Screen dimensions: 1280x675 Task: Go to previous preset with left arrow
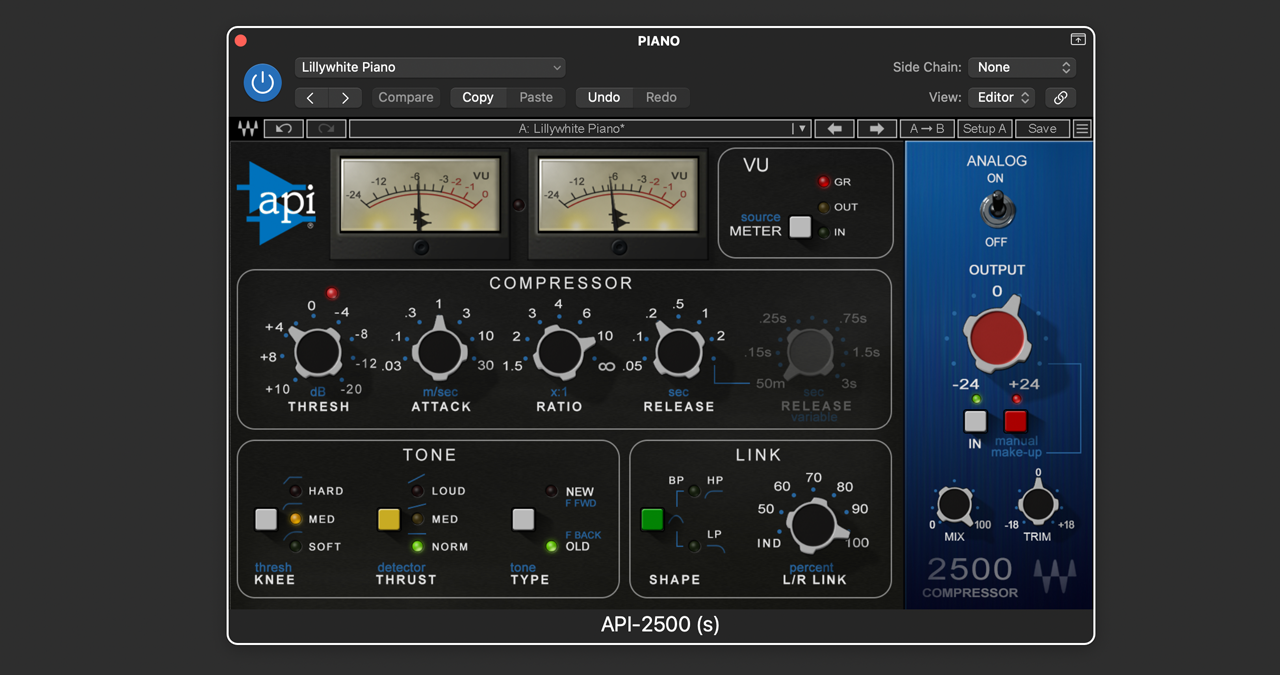(311, 97)
